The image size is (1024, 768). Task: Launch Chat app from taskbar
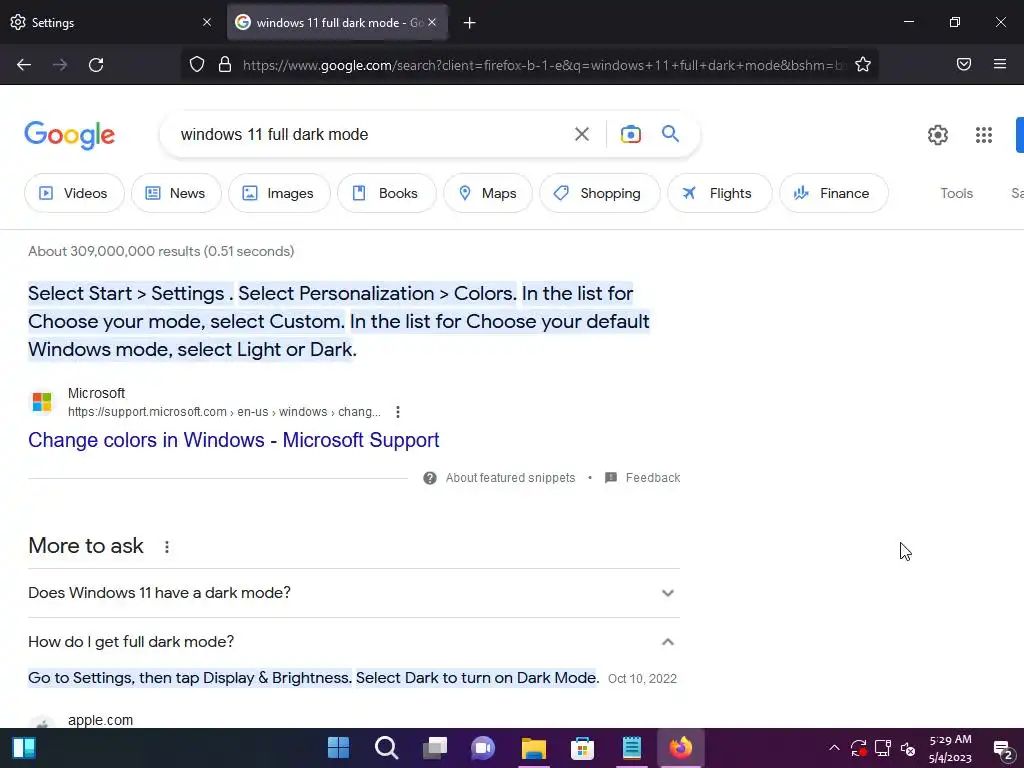pos(483,748)
